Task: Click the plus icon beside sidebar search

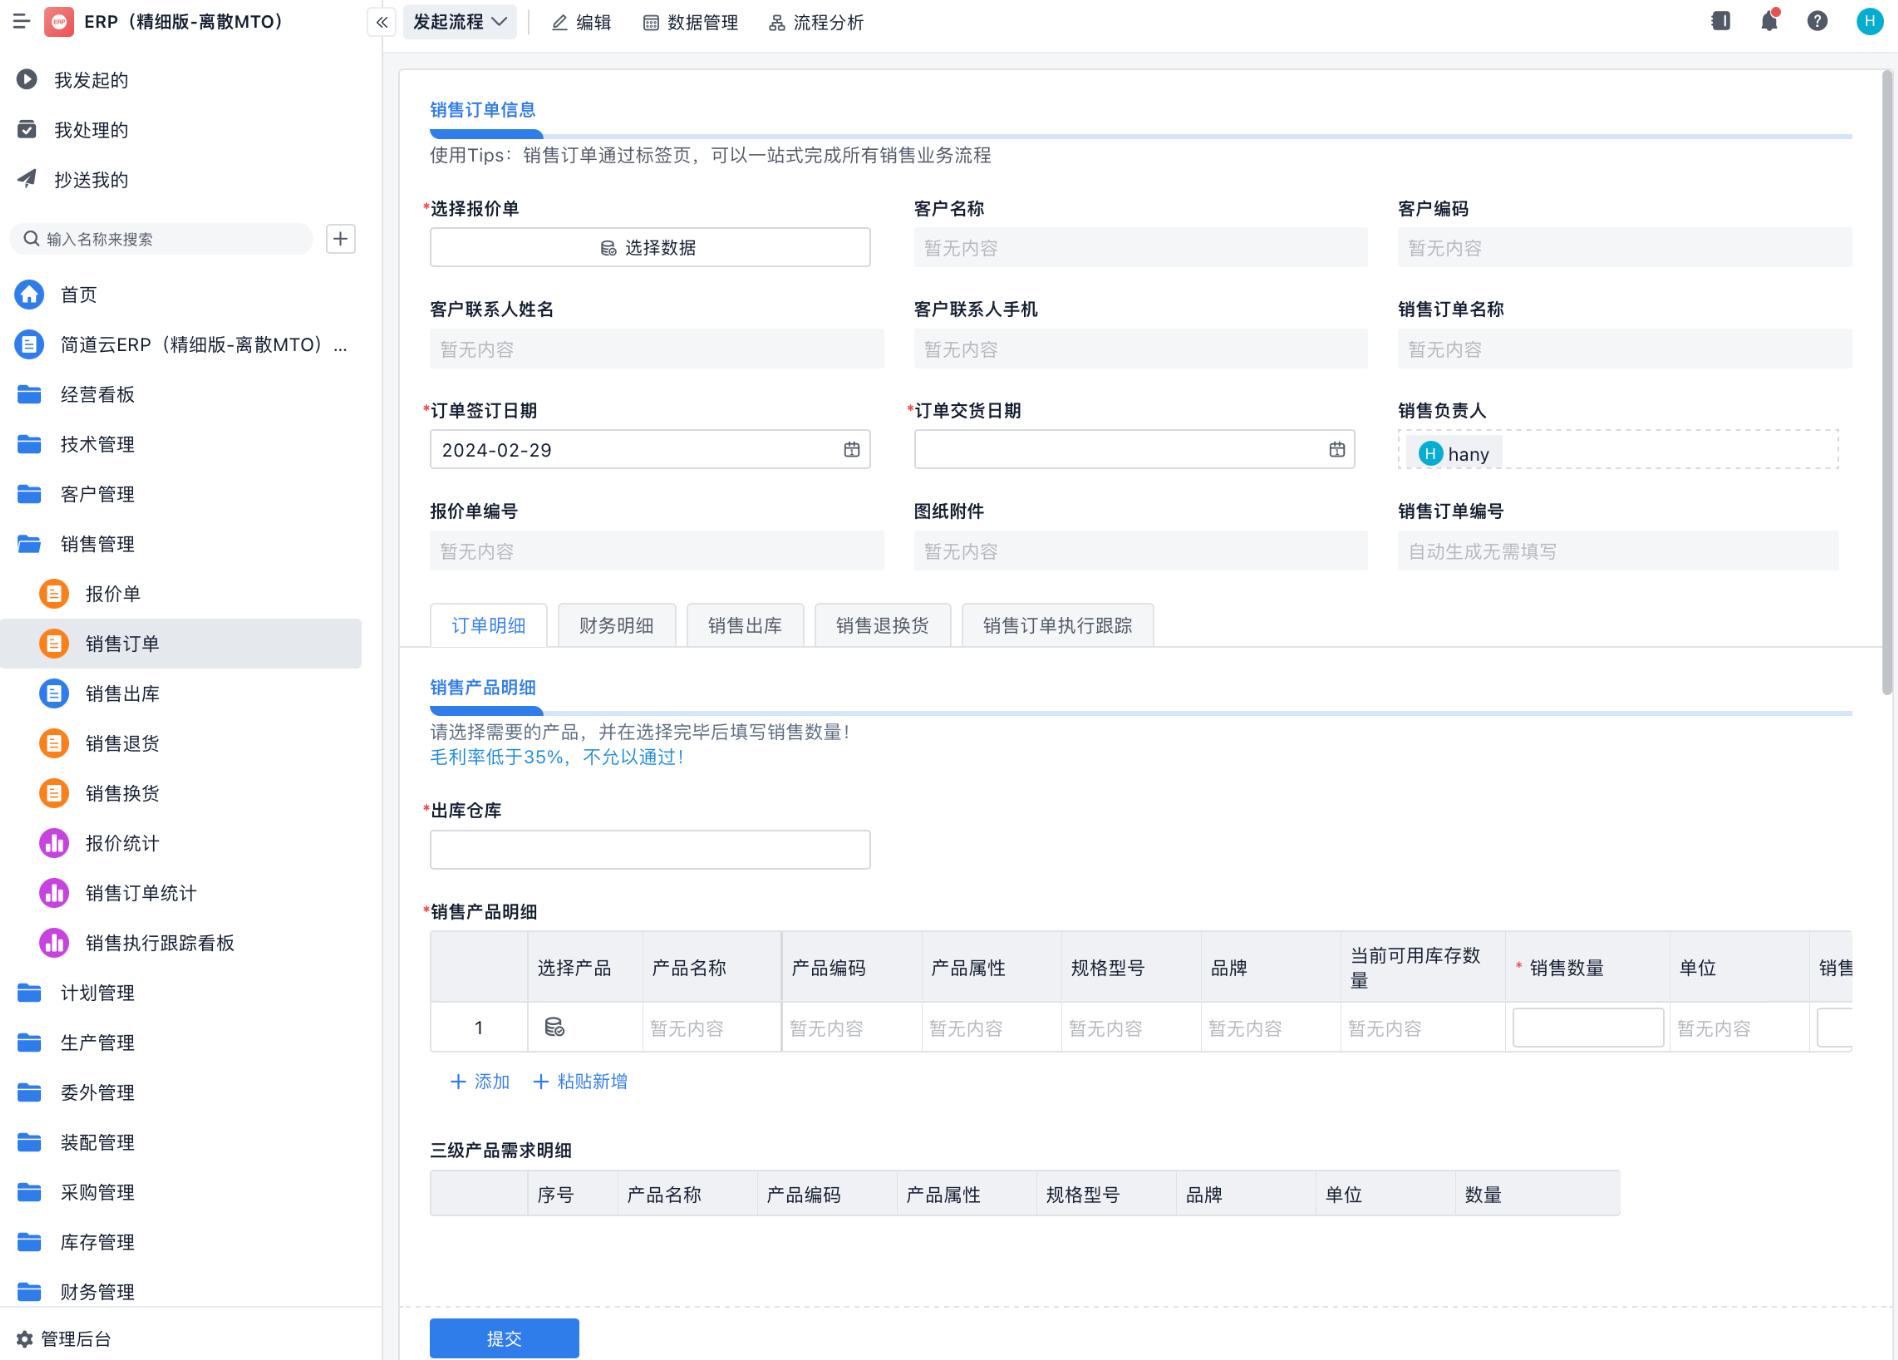Action: pyautogui.click(x=341, y=239)
